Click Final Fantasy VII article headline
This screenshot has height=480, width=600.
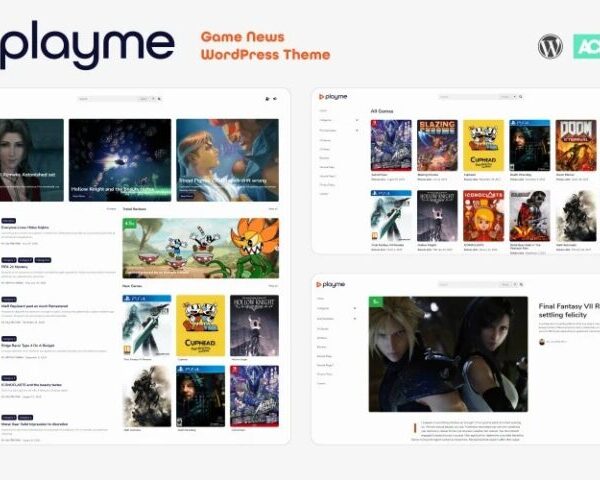point(569,310)
